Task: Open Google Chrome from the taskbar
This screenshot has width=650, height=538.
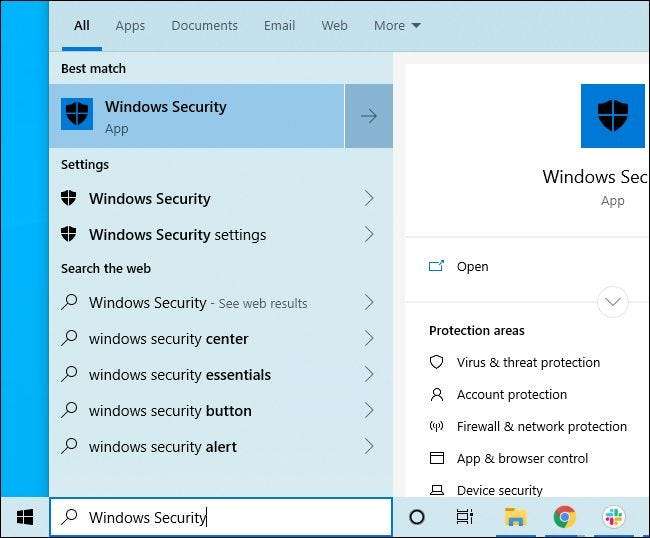Action: [564, 517]
